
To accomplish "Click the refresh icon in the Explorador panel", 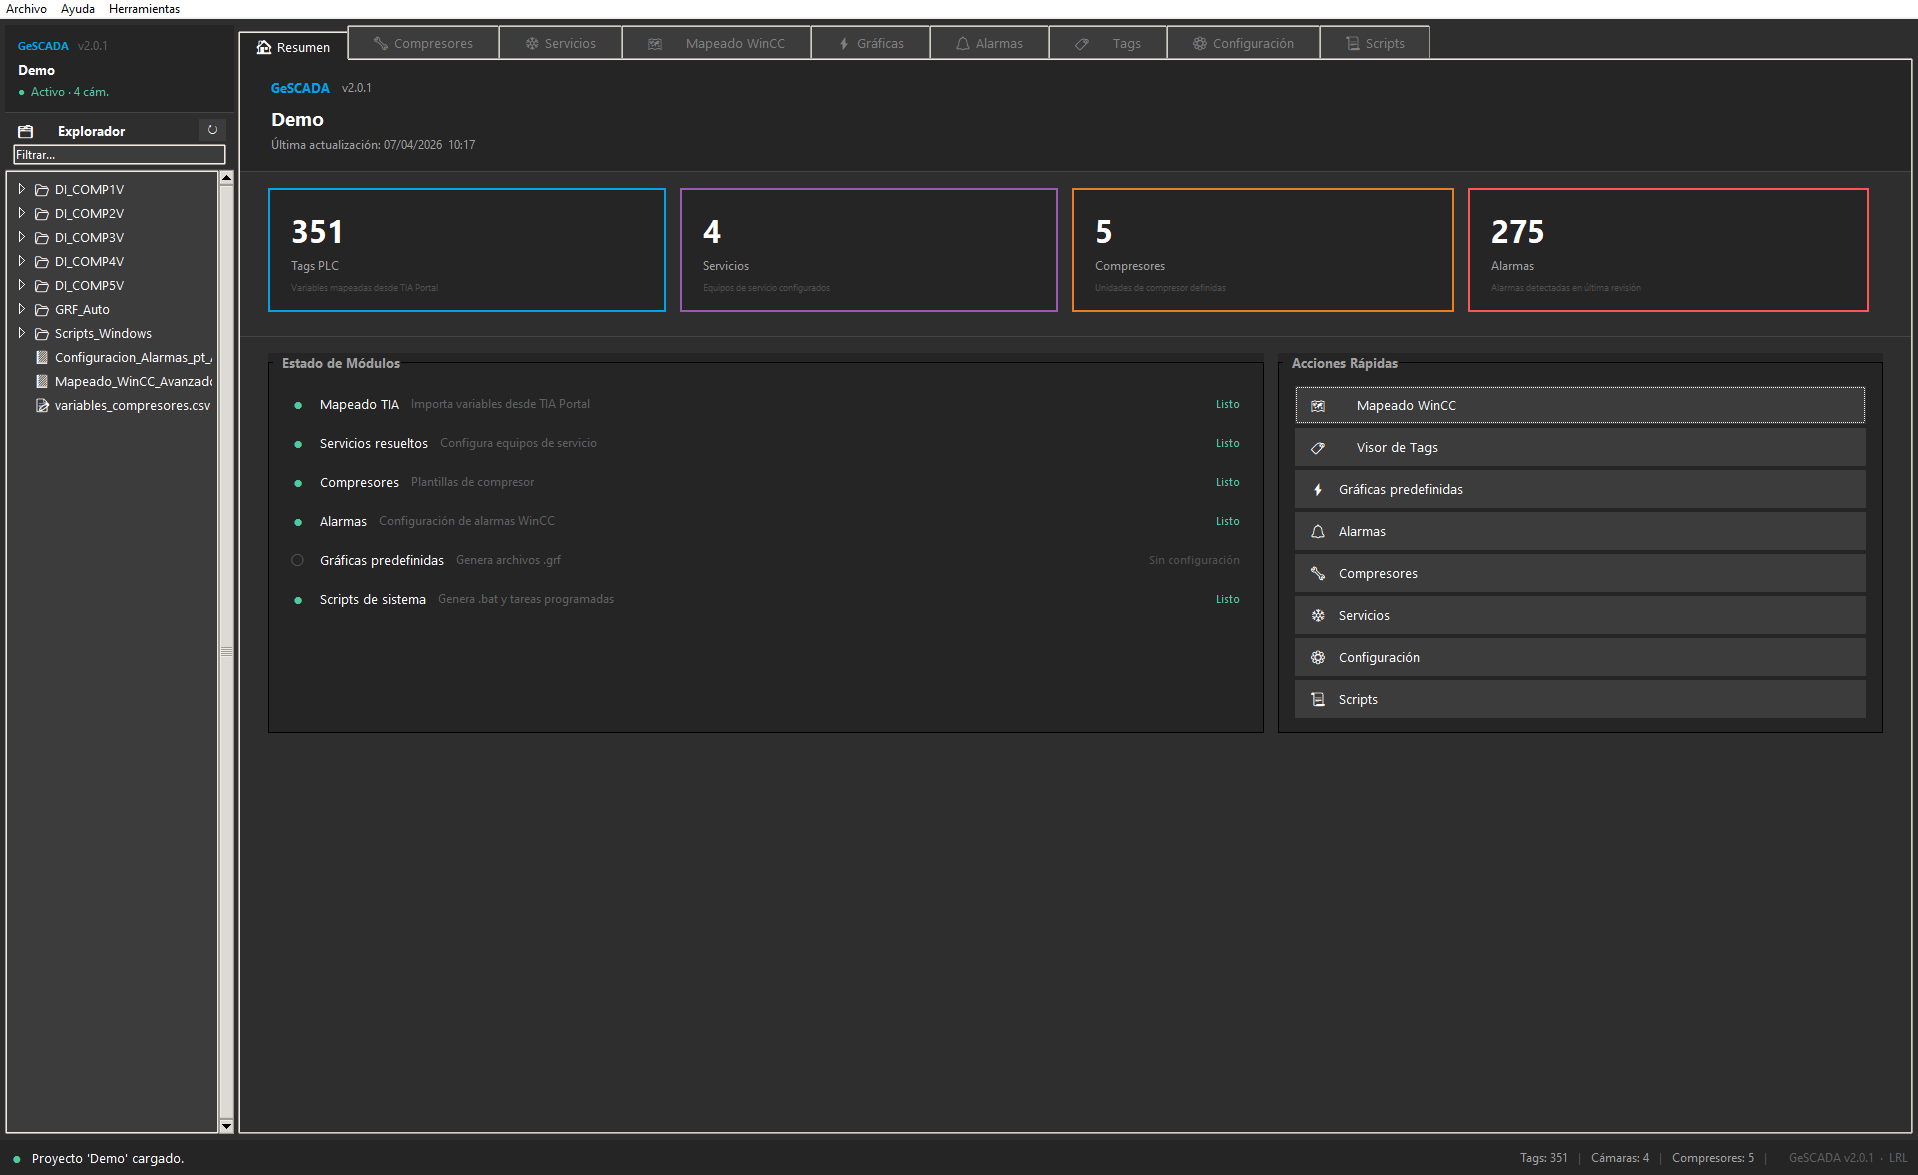I will coord(212,130).
